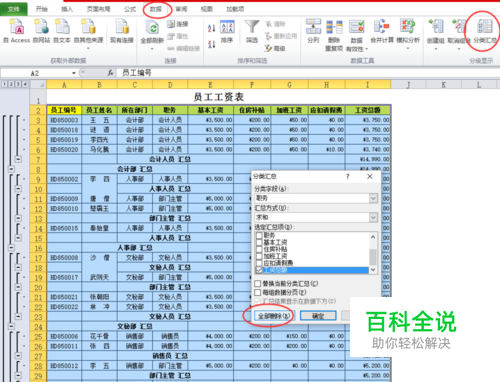Image resolution: width=500 pixels, height=382 pixels.
Task: Click the 全部刷新 refresh icon
Action: click(x=152, y=27)
